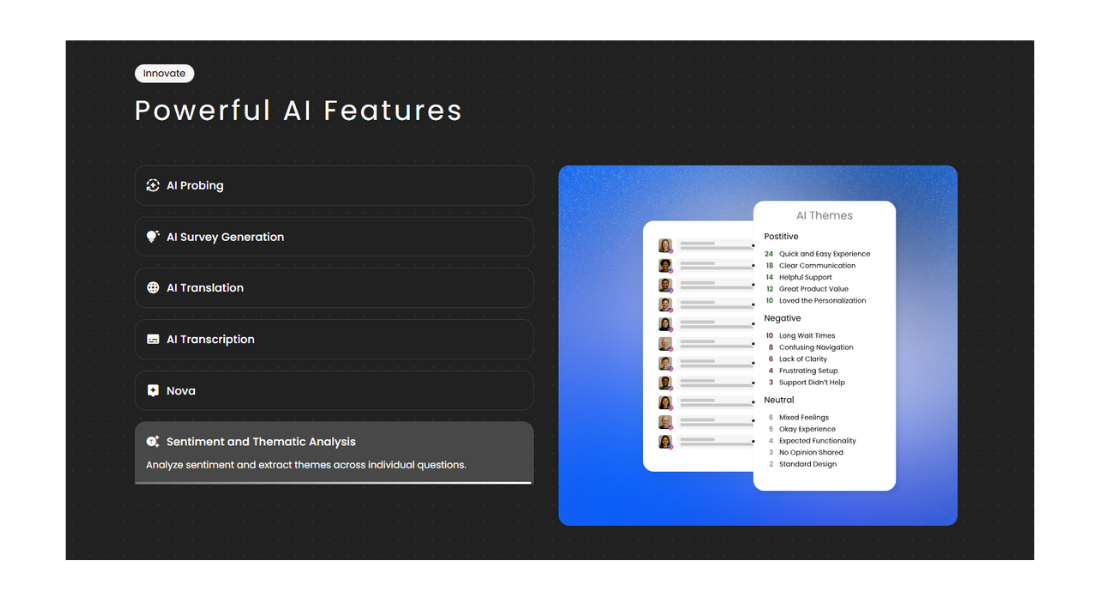The height and width of the screenshot is (600, 1100).
Task: Click the AI Probing refresh icon
Action: 152,185
